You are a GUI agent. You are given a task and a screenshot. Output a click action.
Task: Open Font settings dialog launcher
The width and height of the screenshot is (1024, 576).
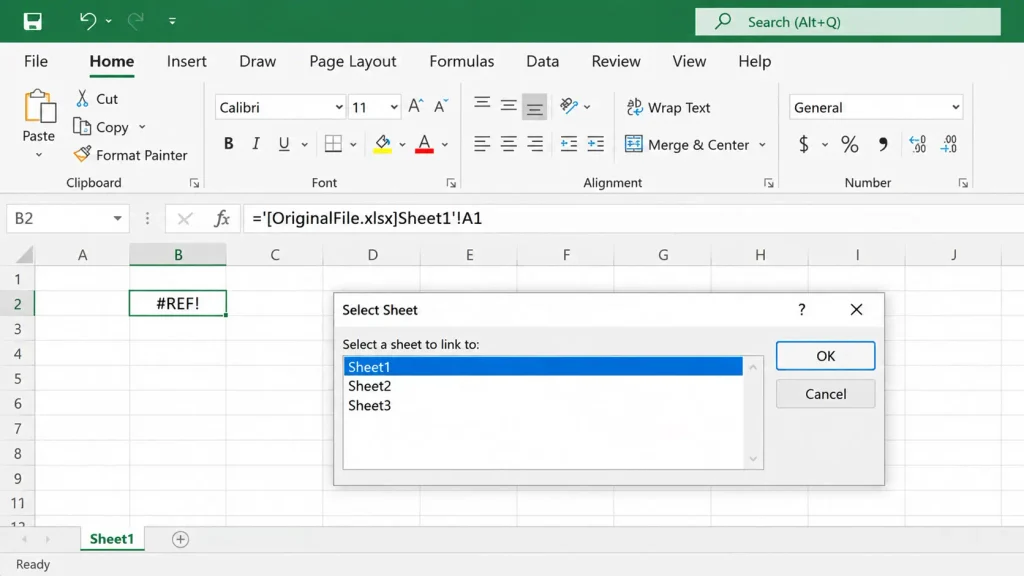pos(451,184)
